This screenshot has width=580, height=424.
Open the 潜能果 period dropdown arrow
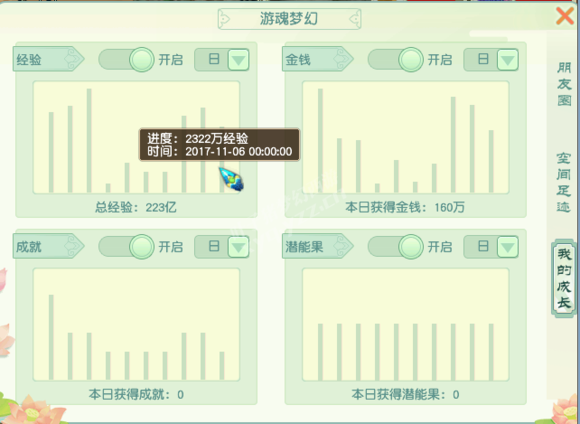pyautogui.click(x=508, y=247)
